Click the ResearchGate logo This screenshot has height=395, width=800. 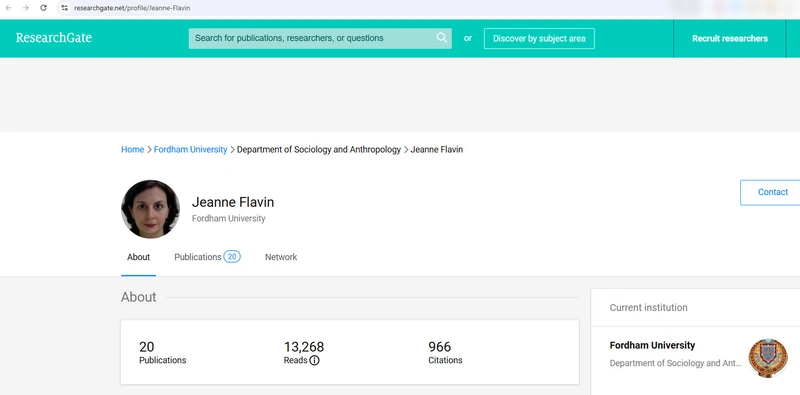click(x=54, y=38)
